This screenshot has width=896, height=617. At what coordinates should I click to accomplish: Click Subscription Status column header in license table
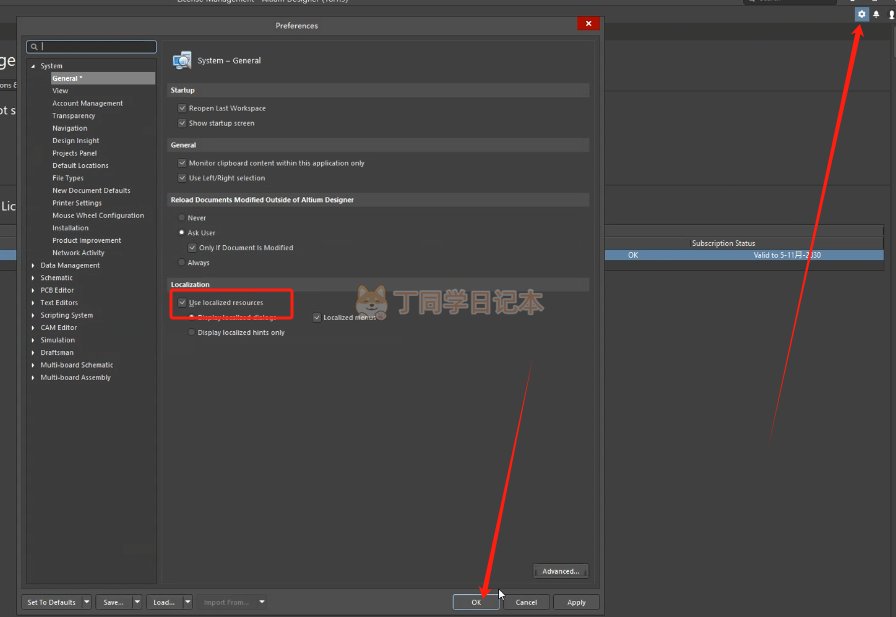click(x=723, y=243)
